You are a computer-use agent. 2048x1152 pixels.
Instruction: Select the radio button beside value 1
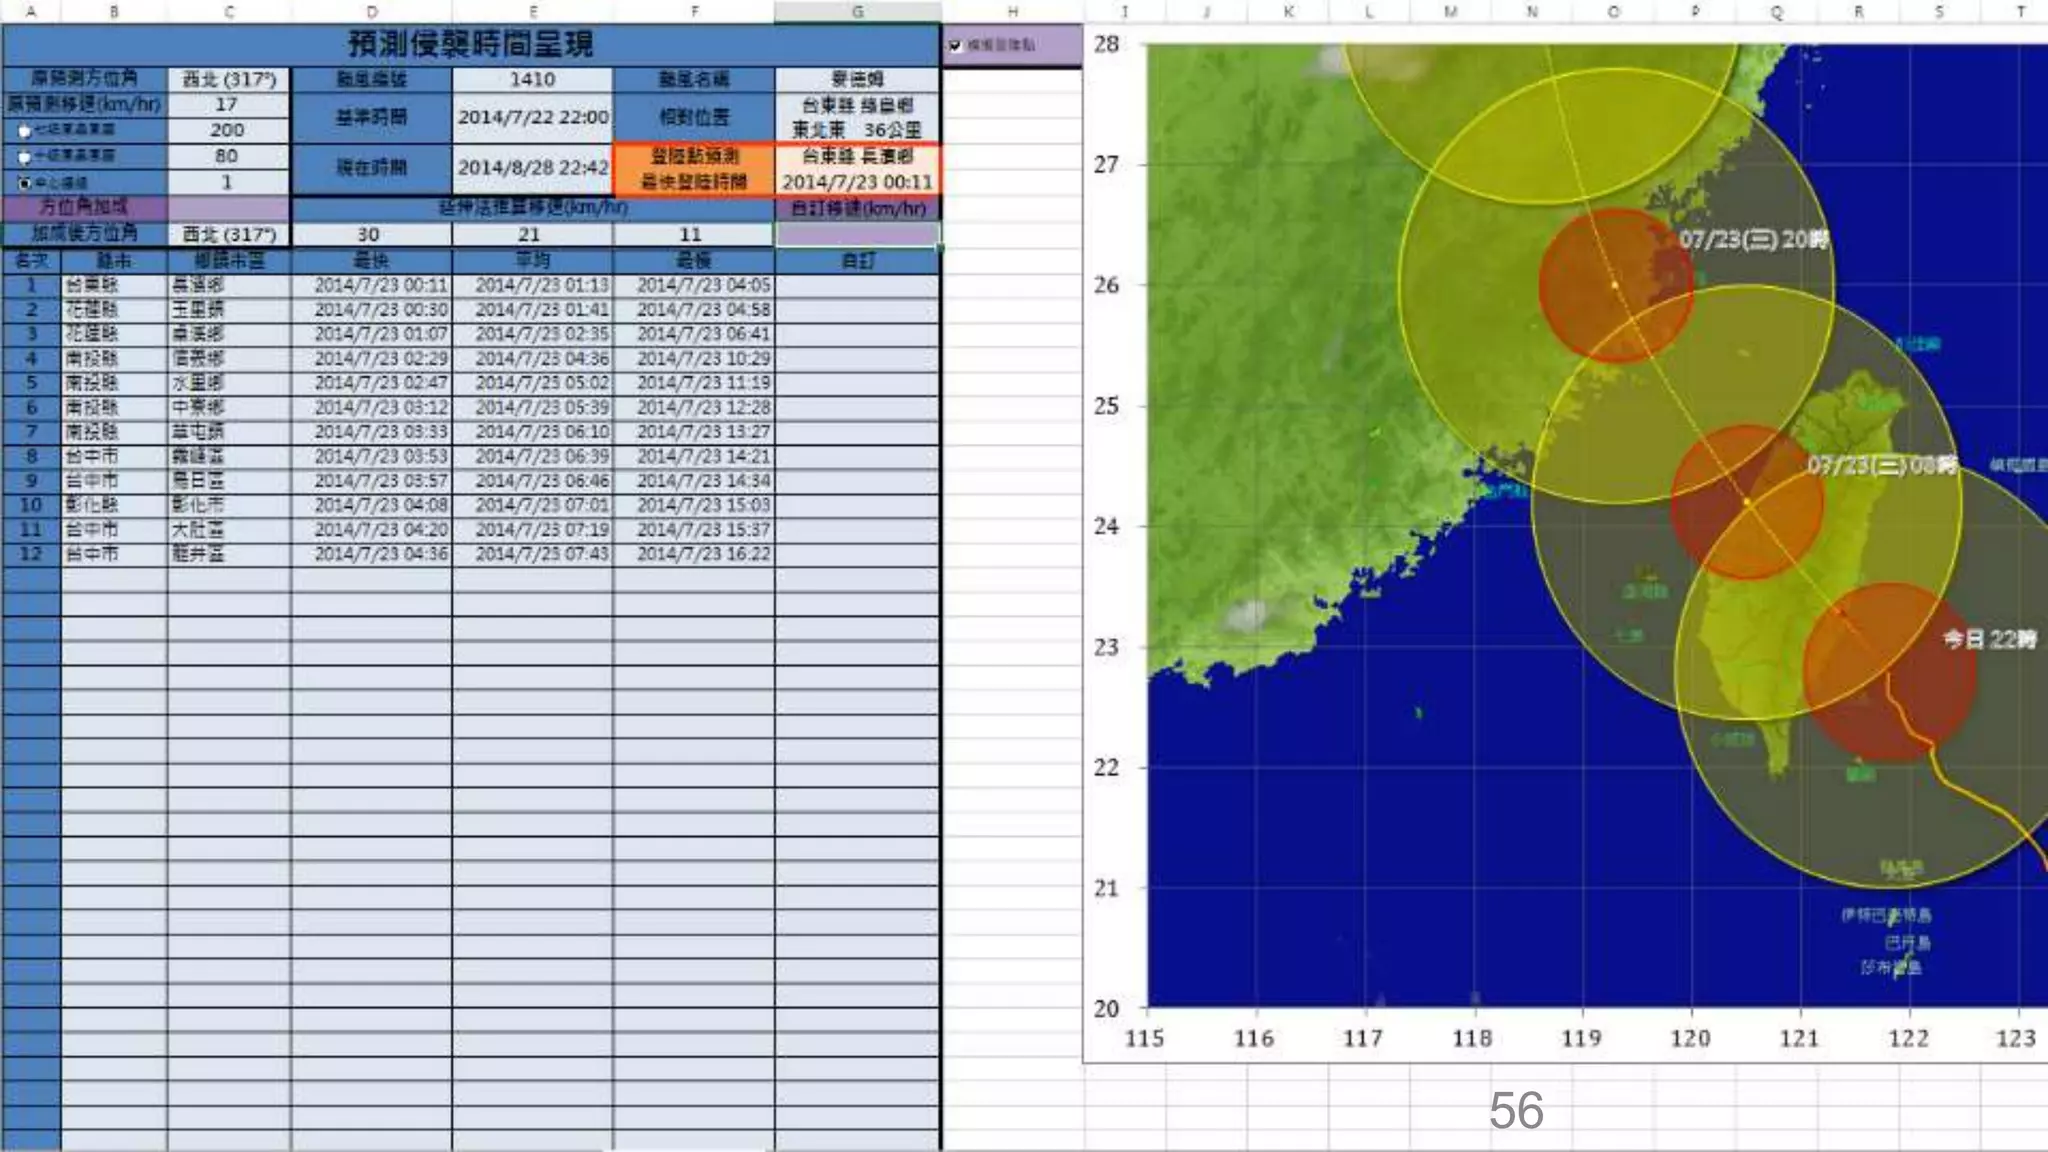coord(24,183)
